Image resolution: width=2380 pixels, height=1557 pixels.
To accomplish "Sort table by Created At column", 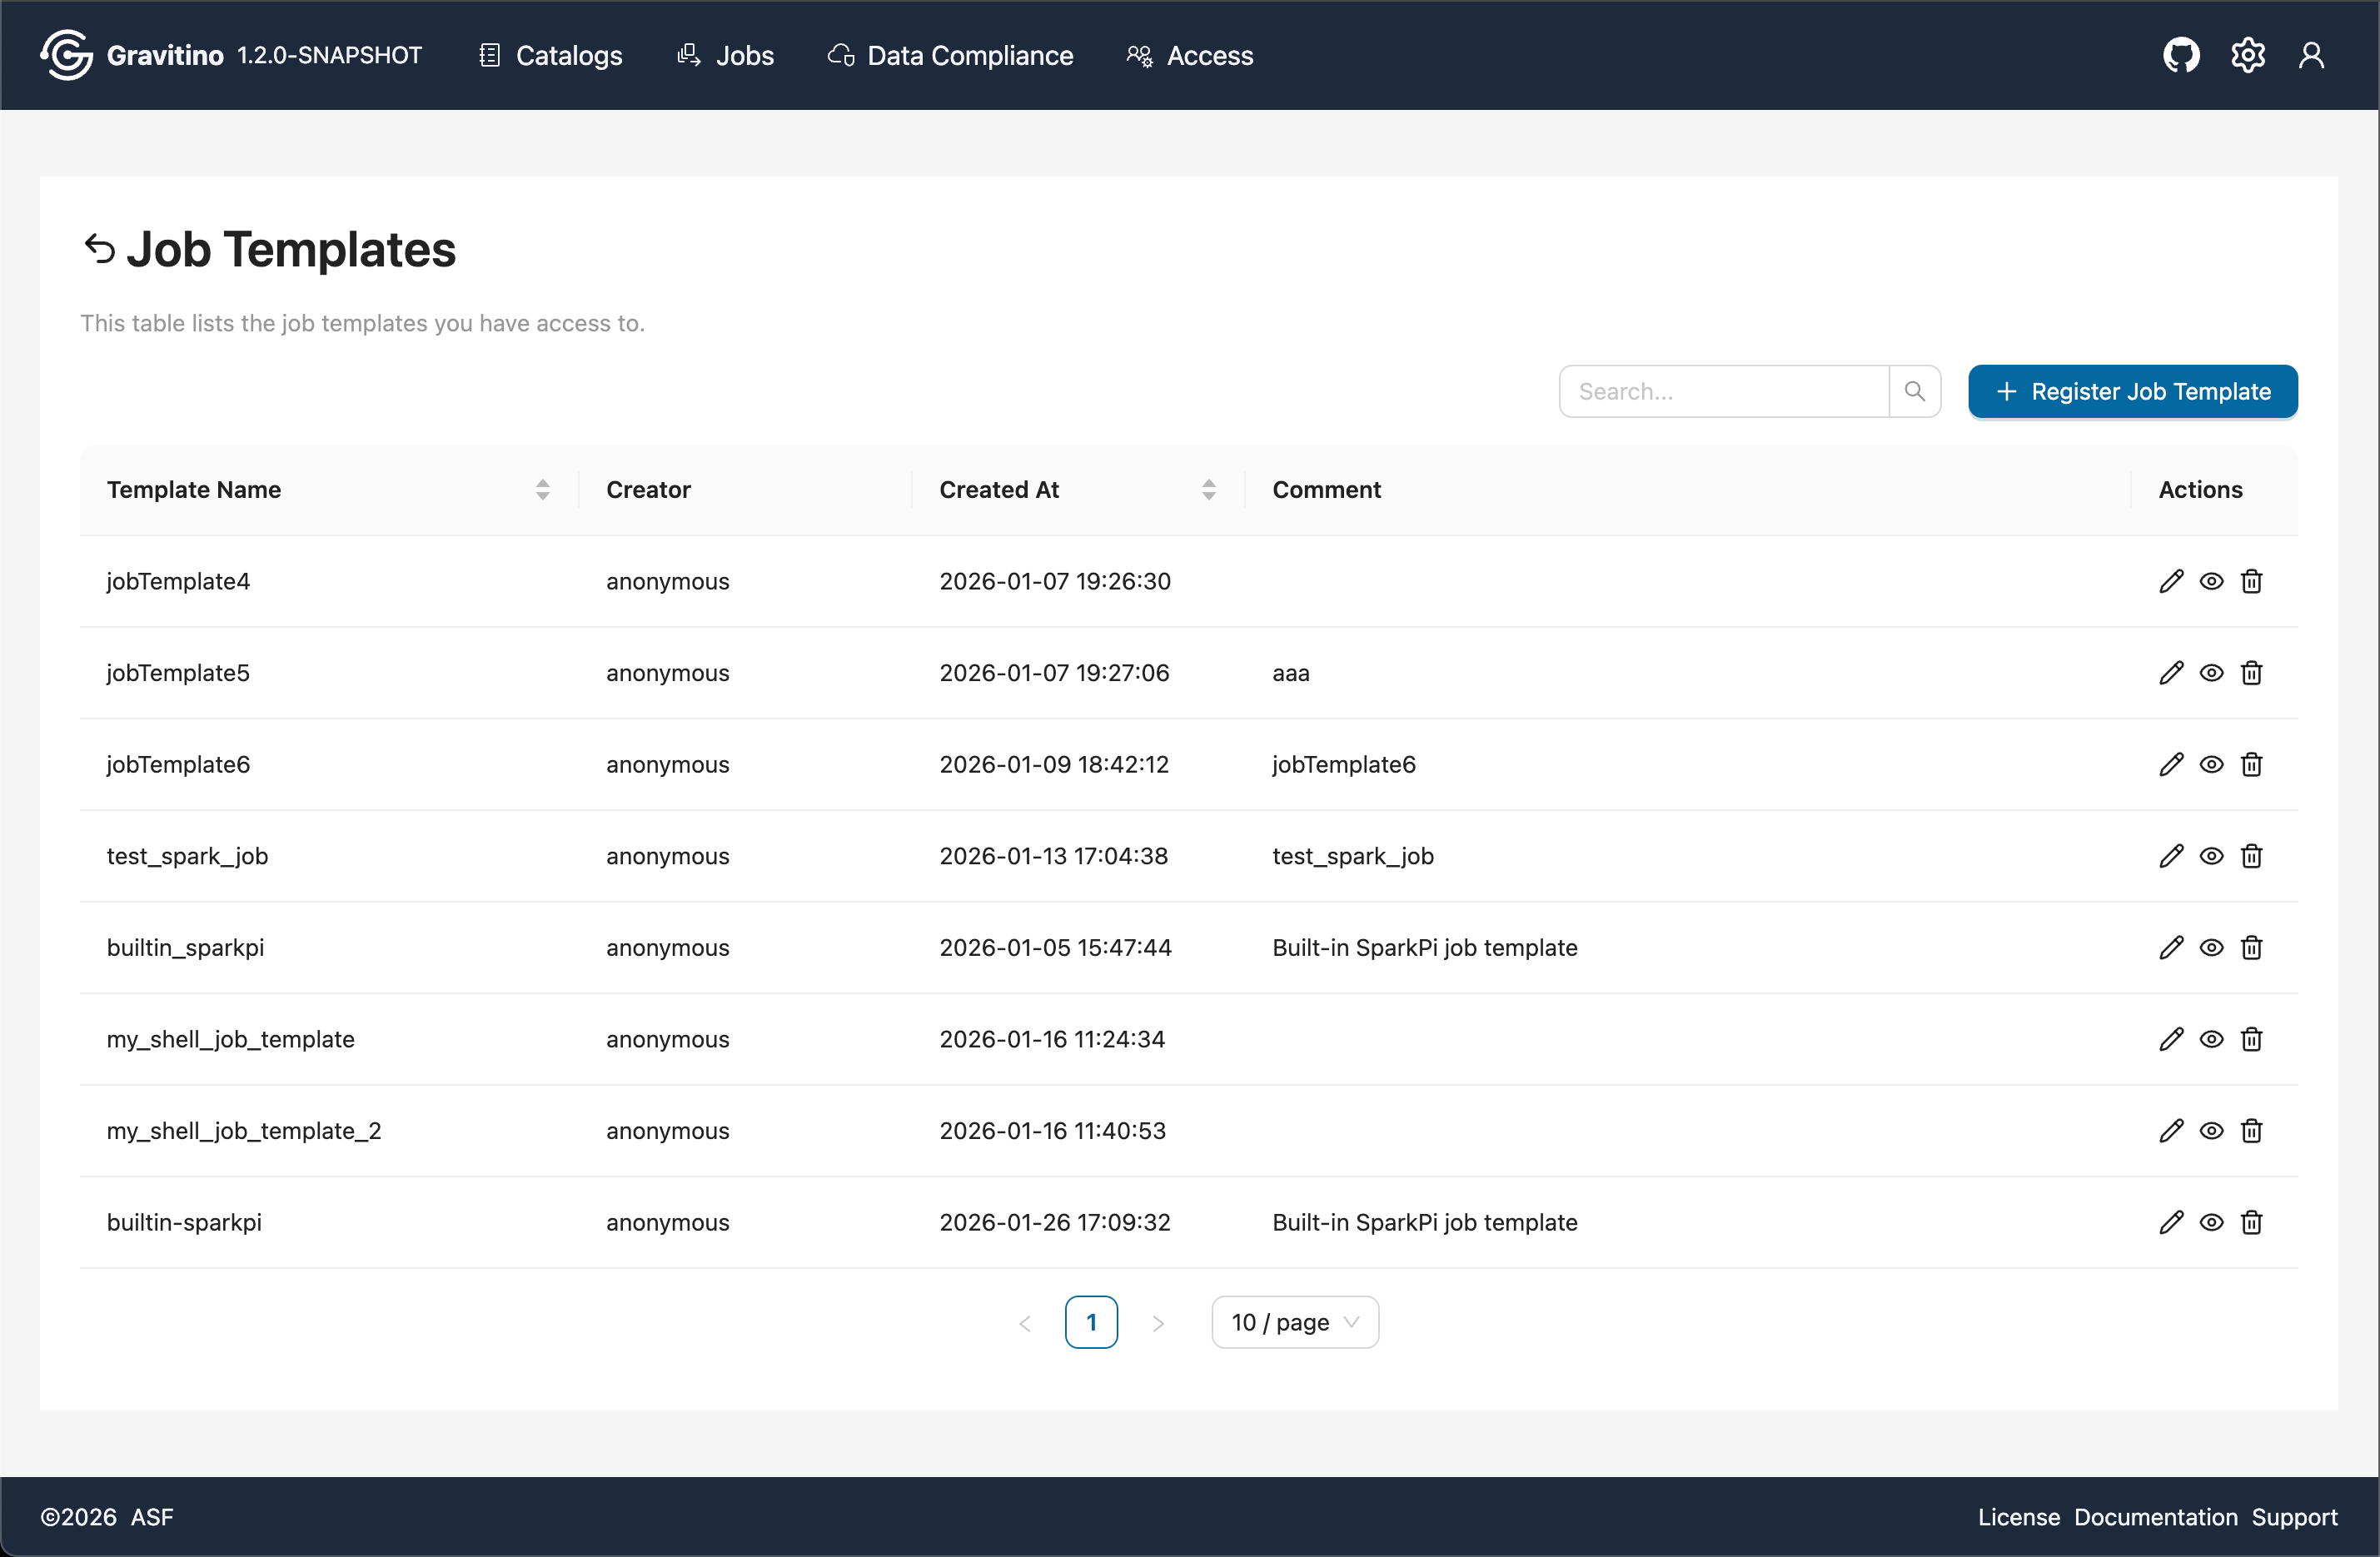I will [1209, 489].
